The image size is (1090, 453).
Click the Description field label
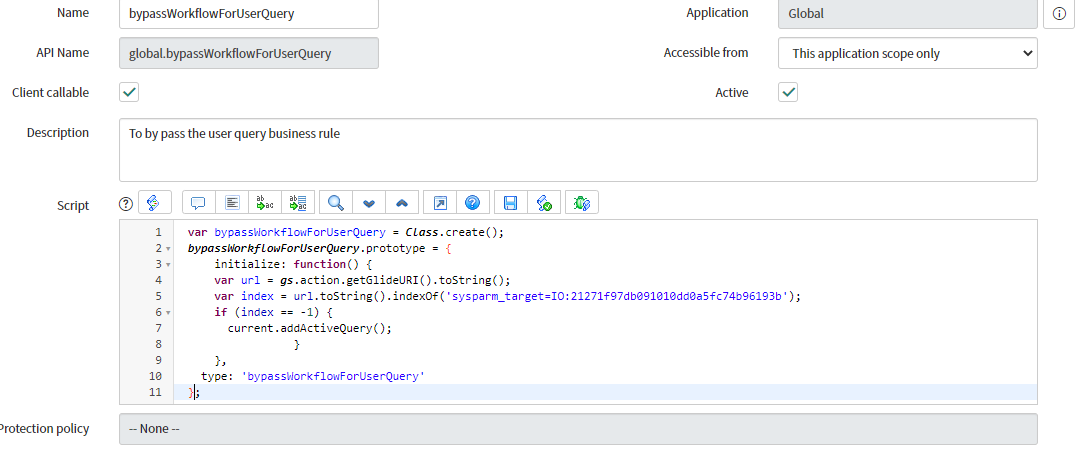58,133
